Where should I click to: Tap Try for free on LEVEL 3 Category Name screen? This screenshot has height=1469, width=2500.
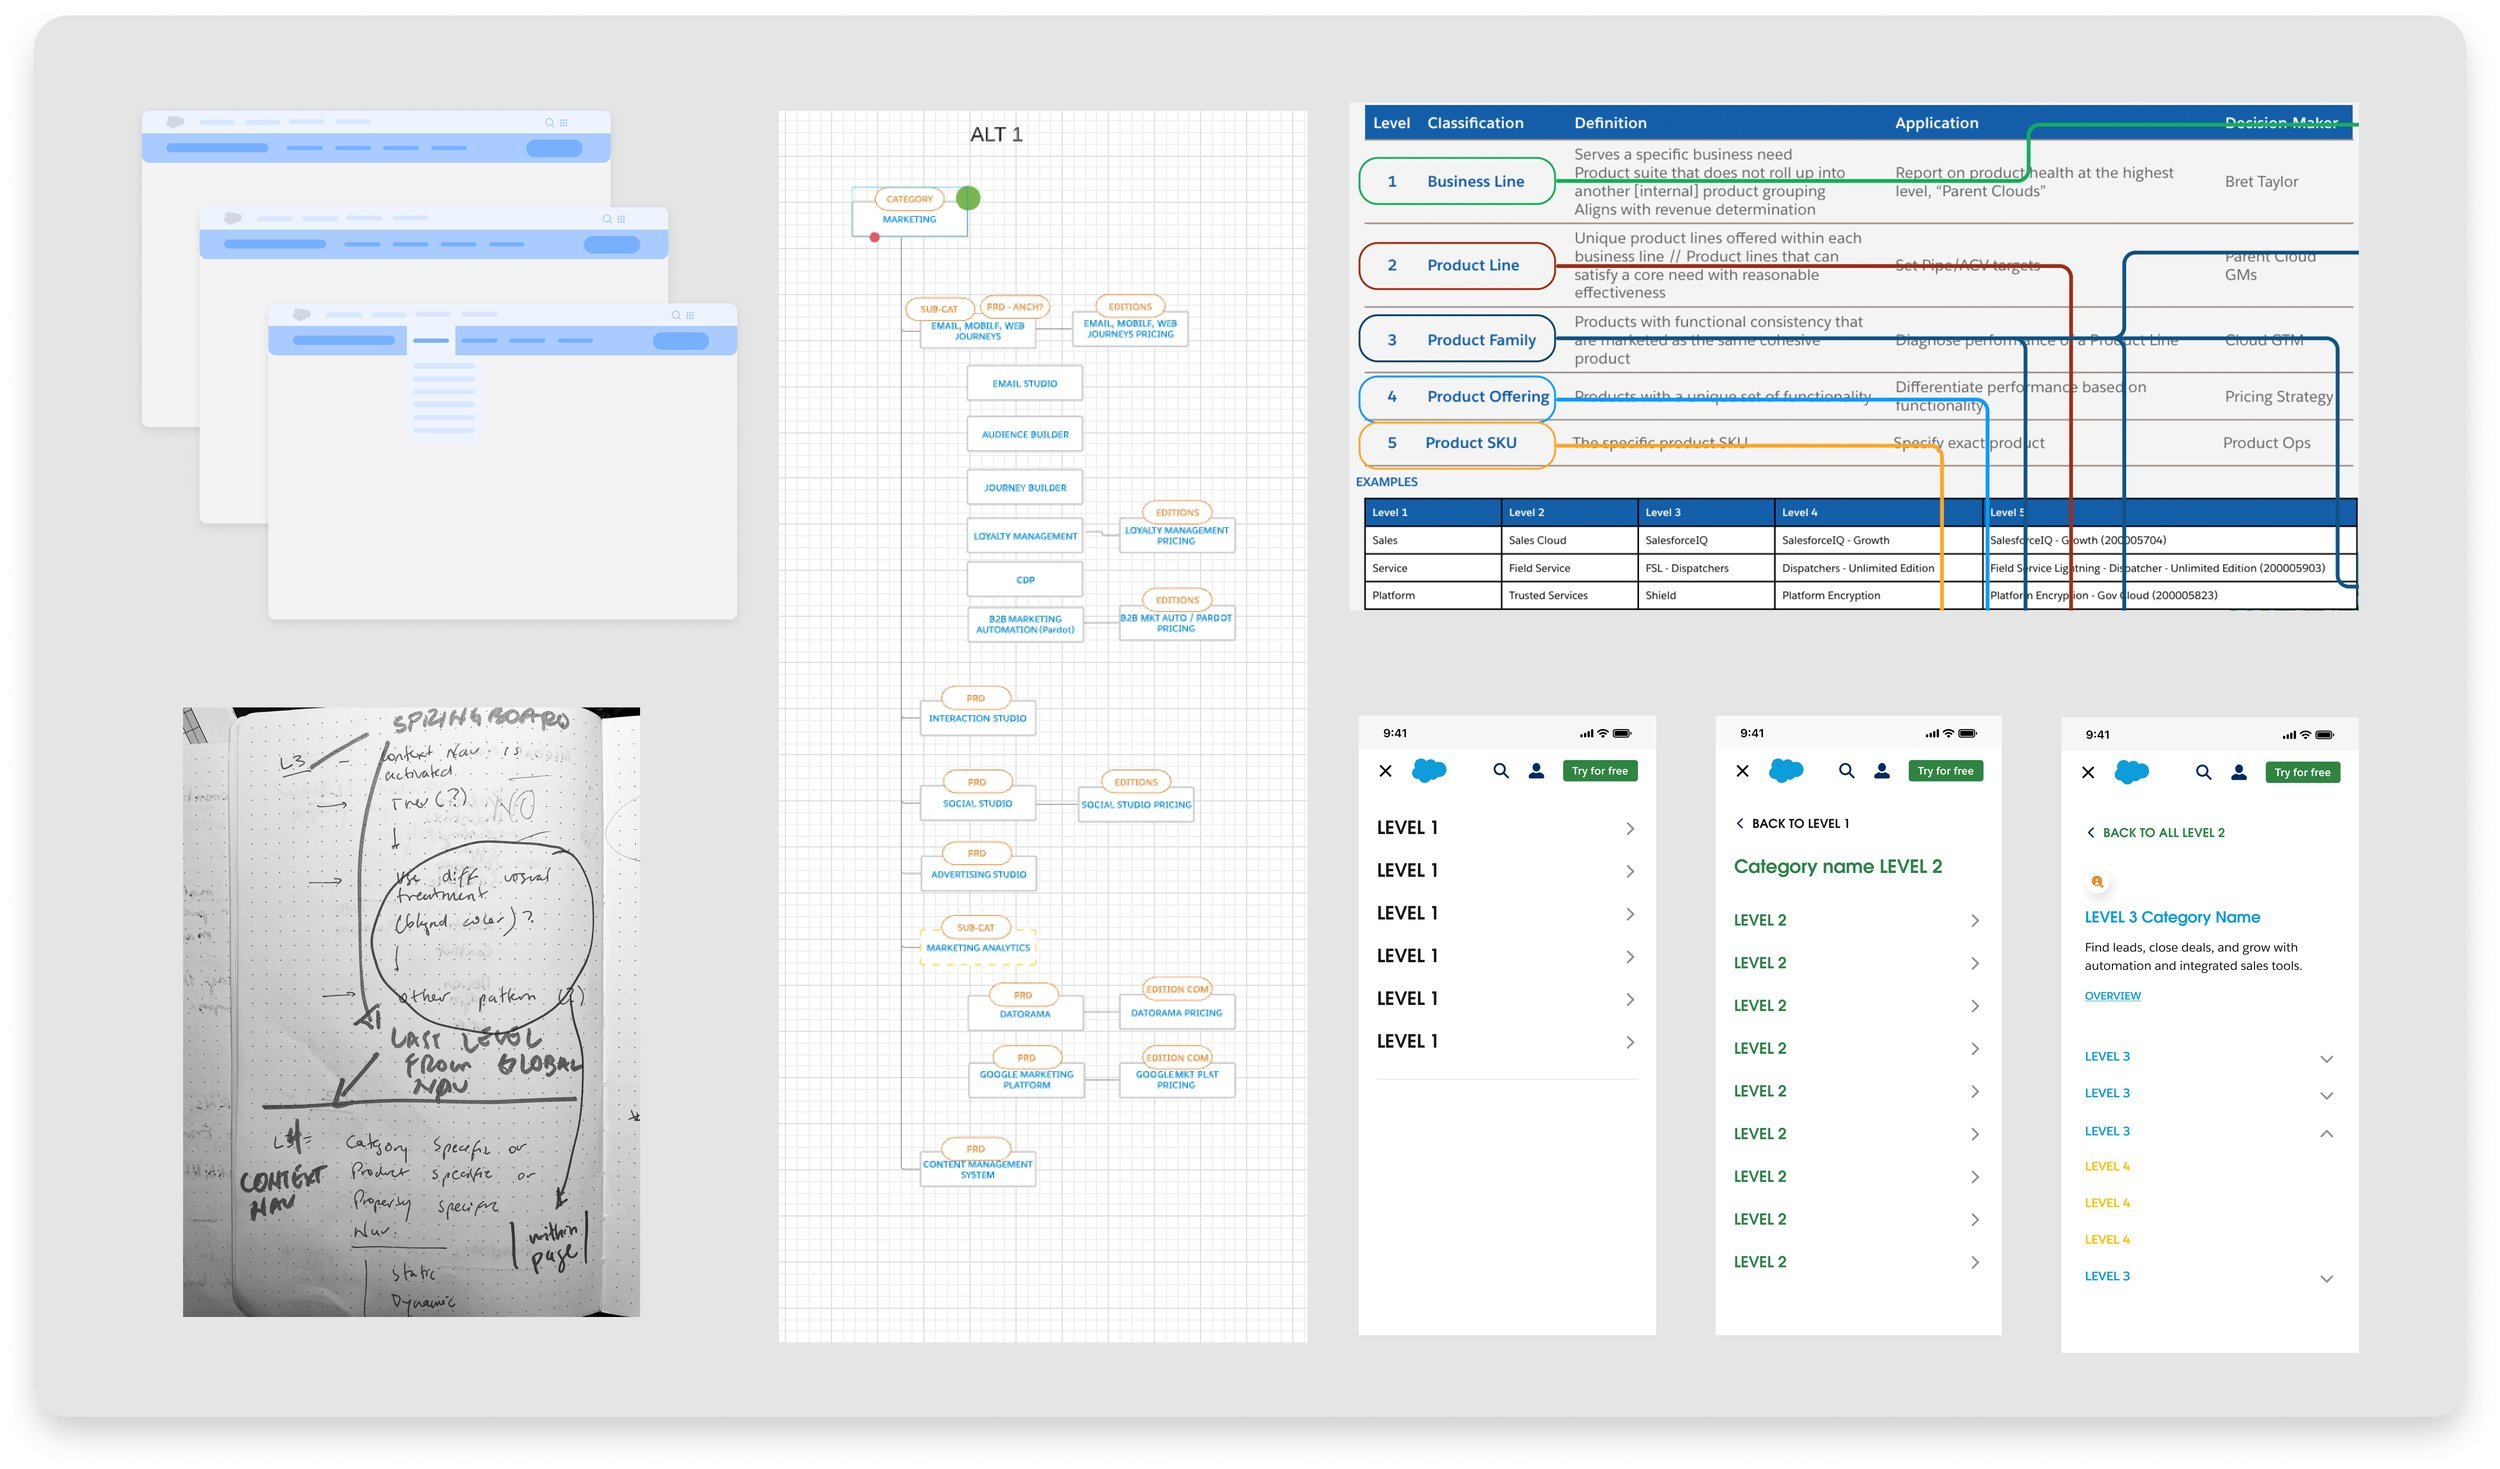pos(2302,773)
